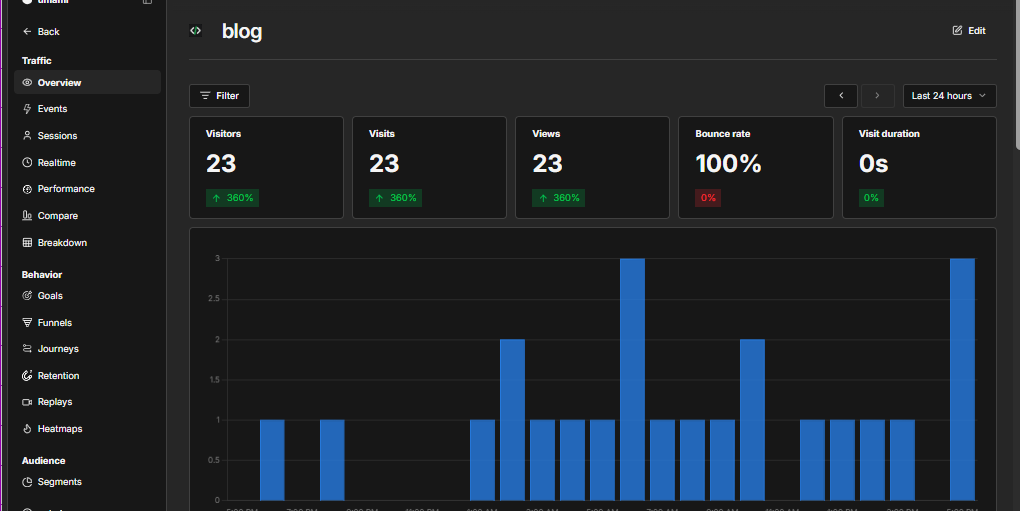The height and width of the screenshot is (511, 1020).
Task: Click the Funnels funnel icon
Action: (x=27, y=322)
